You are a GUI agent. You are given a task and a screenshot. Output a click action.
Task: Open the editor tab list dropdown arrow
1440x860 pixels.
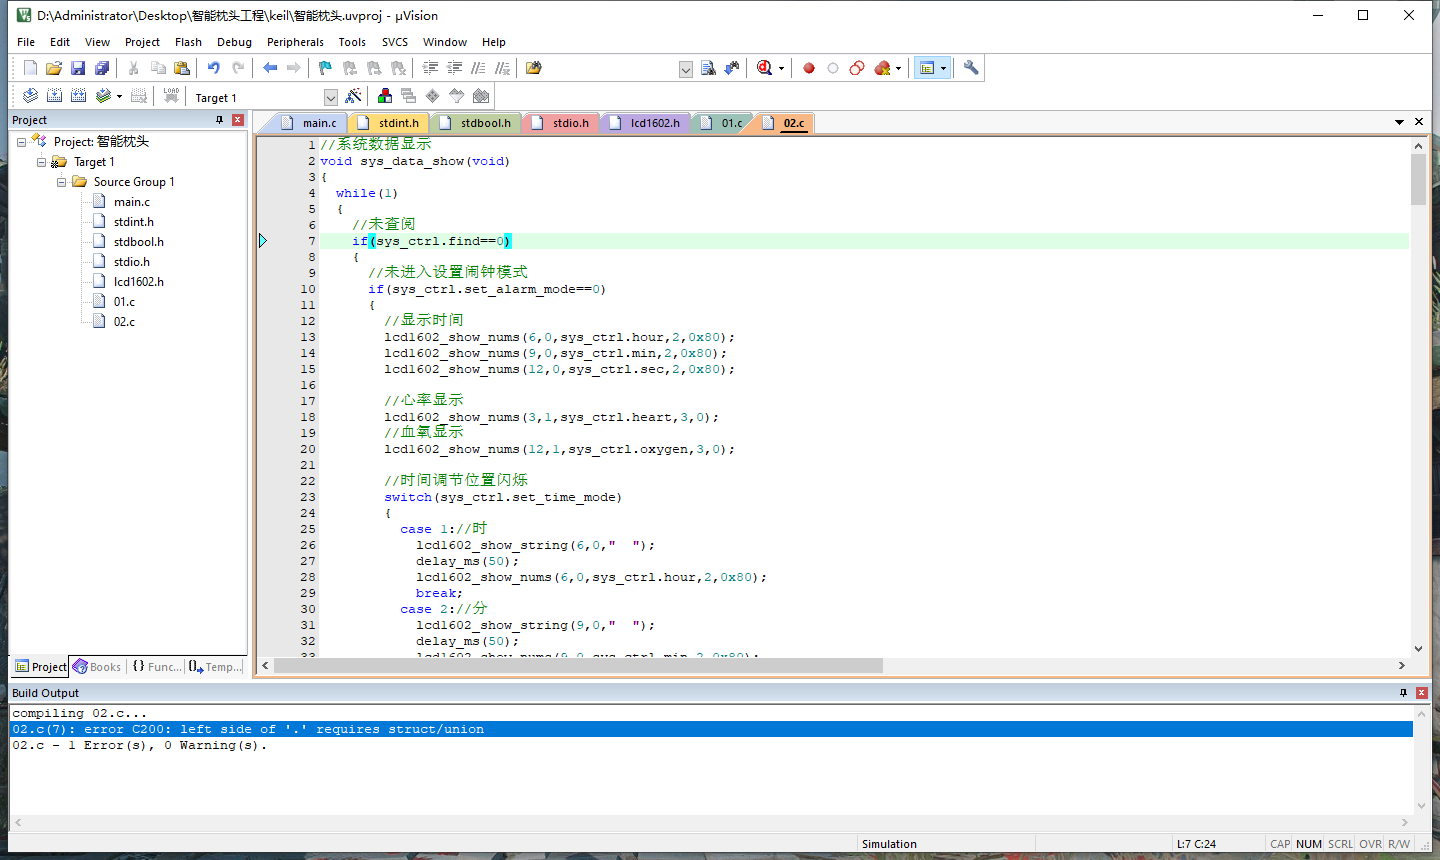(1399, 122)
